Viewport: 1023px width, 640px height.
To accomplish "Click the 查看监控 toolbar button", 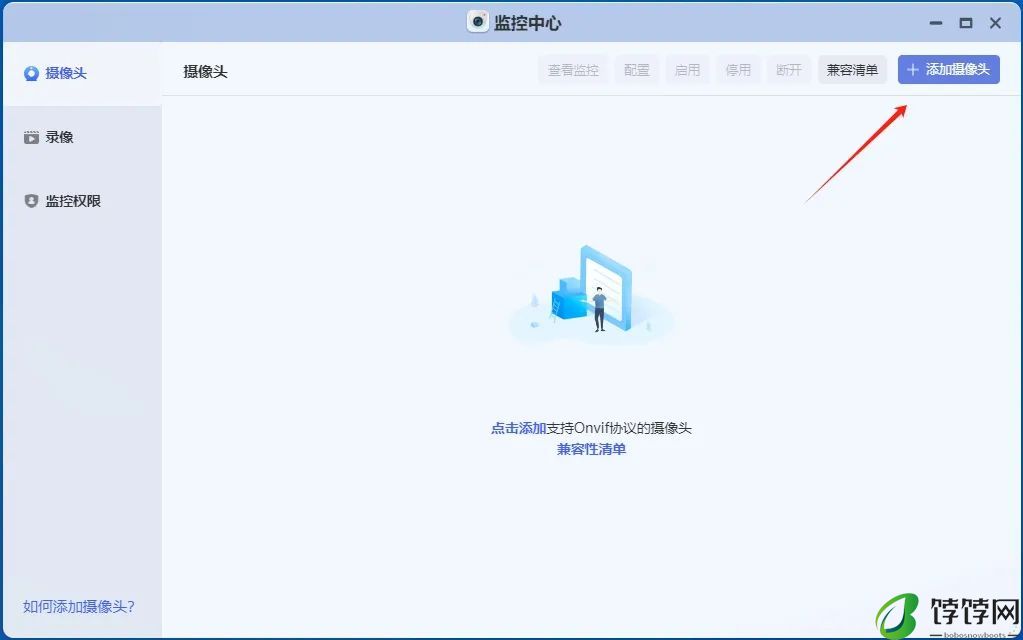I will 573,70.
